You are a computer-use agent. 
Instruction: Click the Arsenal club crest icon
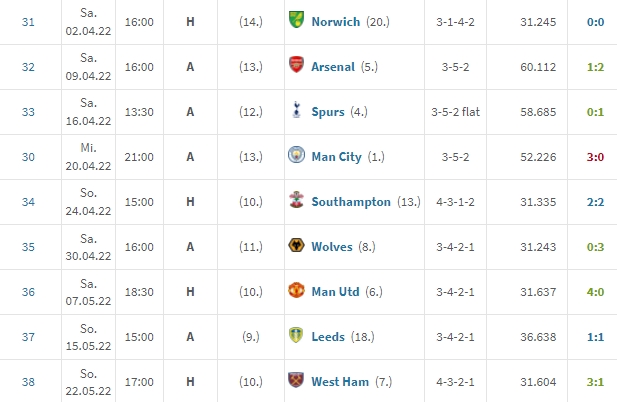[x=296, y=65]
